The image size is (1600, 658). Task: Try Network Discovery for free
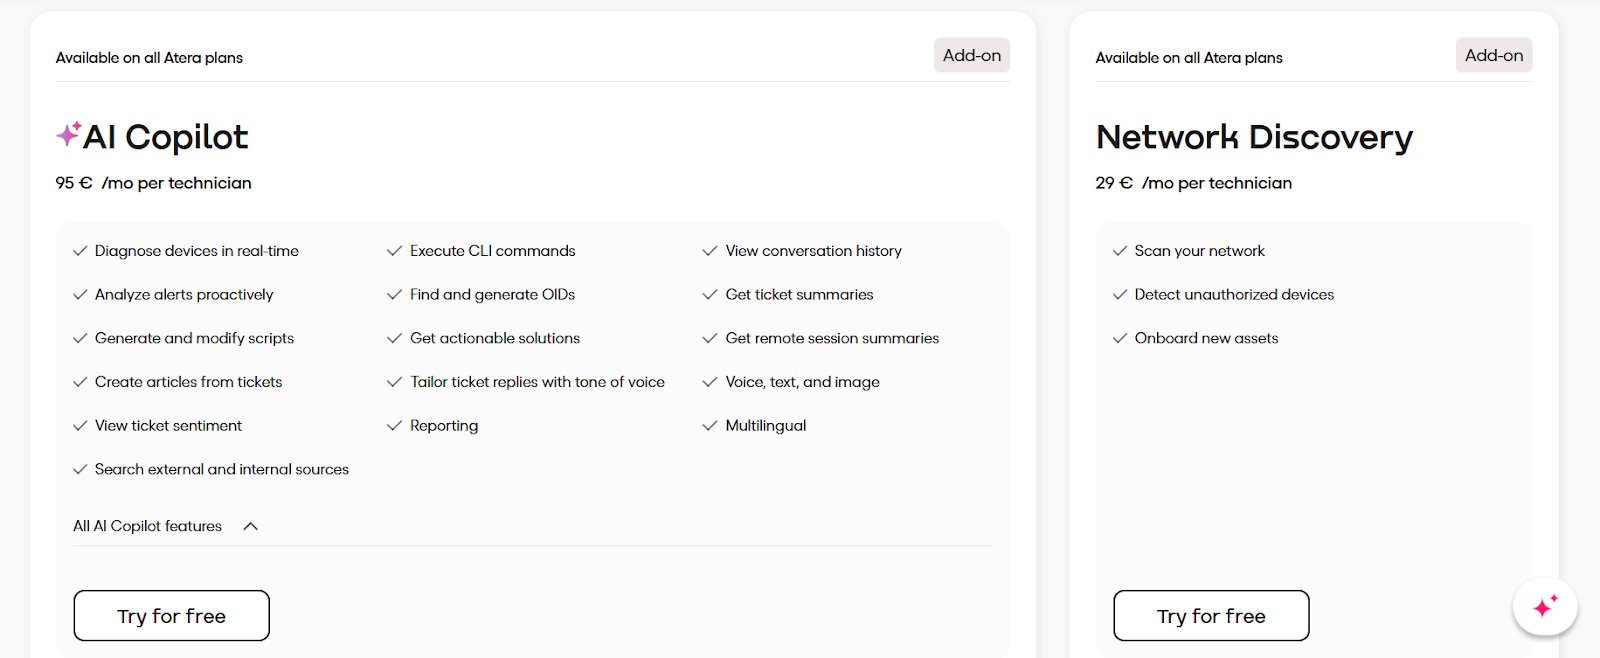click(x=1211, y=616)
